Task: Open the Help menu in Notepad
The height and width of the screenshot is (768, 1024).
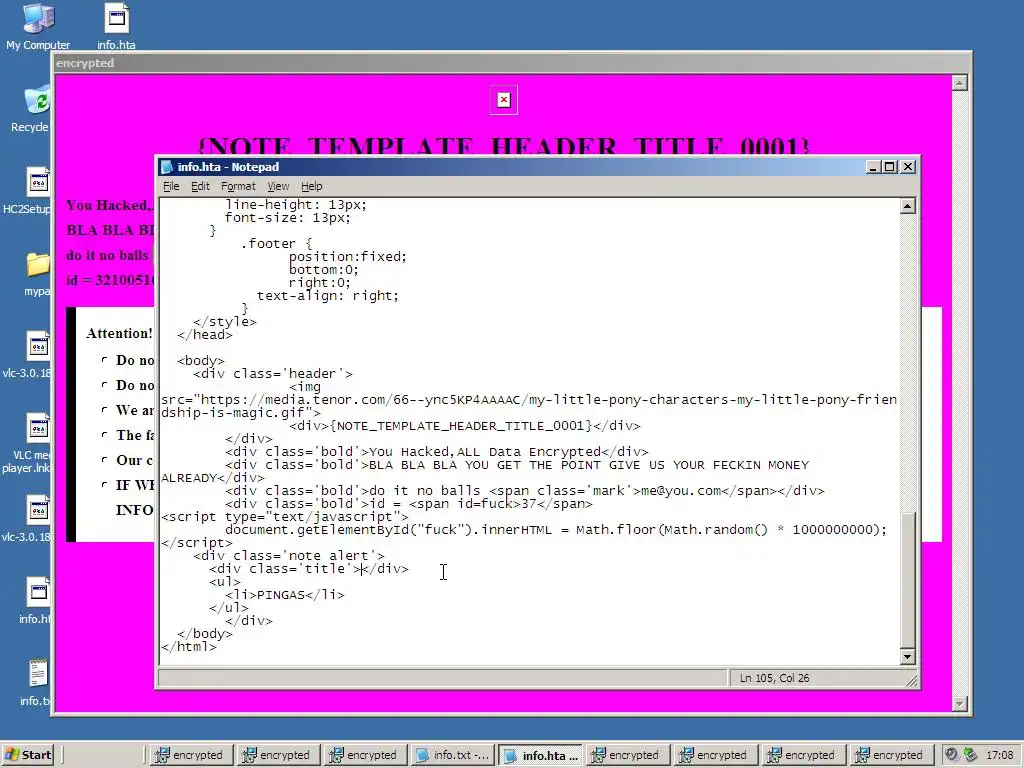Action: (x=312, y=186)
